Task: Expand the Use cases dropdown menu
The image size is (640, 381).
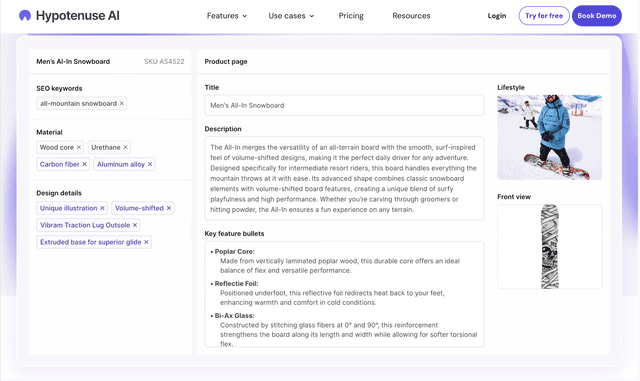Action: coord(291,16)
